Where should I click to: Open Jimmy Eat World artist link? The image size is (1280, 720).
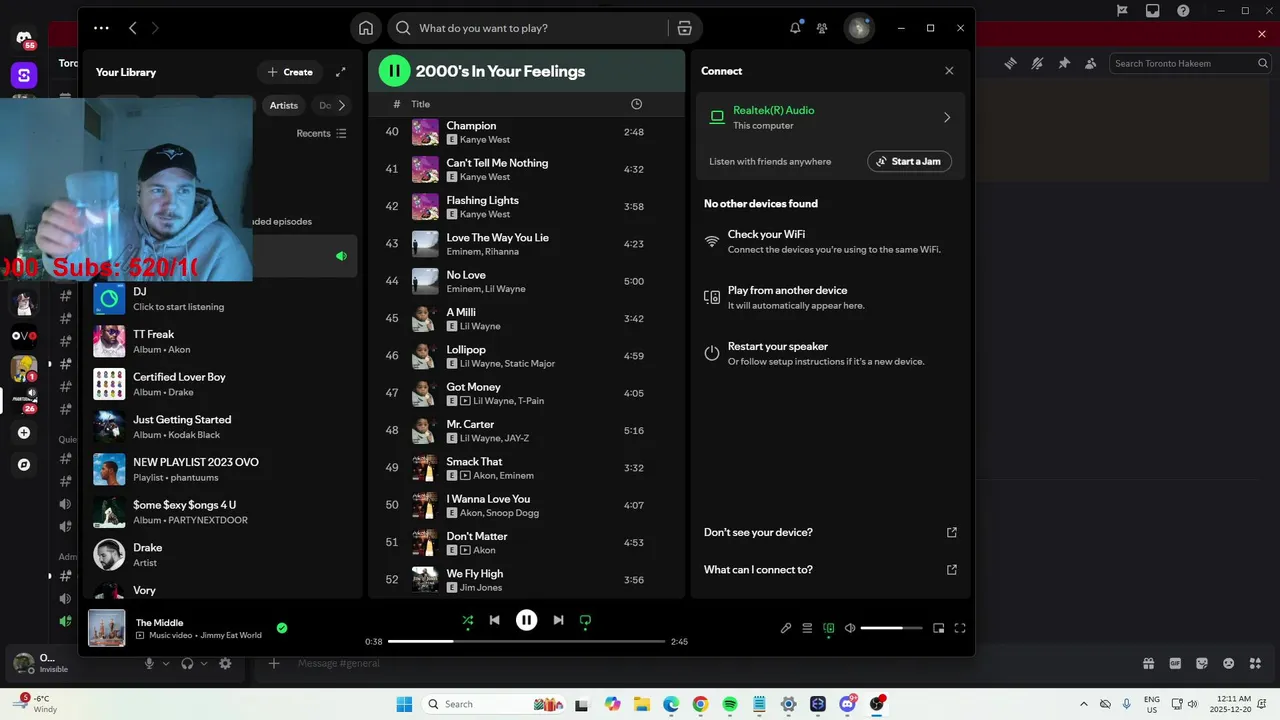click(x=231, y=635)
